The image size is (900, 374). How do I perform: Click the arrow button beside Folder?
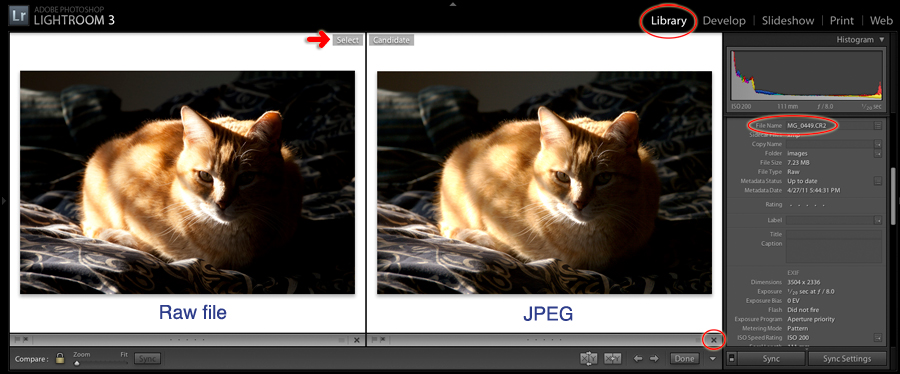[x=878, y=153]
